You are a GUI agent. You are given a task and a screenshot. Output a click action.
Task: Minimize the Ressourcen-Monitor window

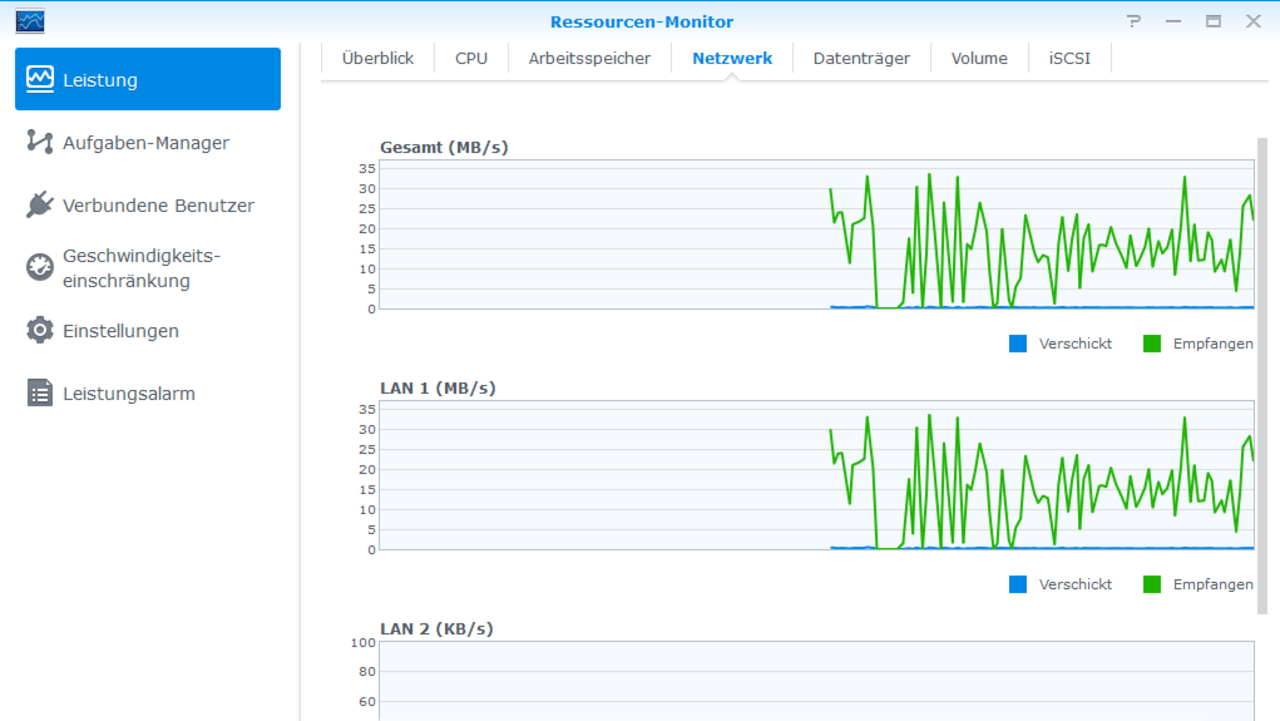[x=1173, y=21]
